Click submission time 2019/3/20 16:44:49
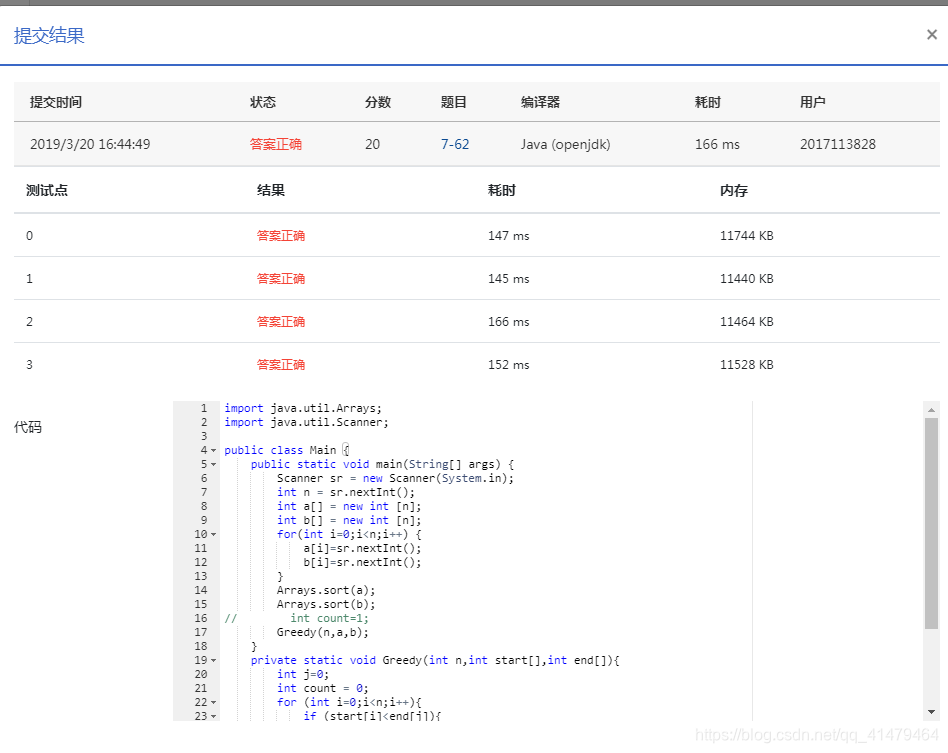948x753 pixels. (90, 144)
